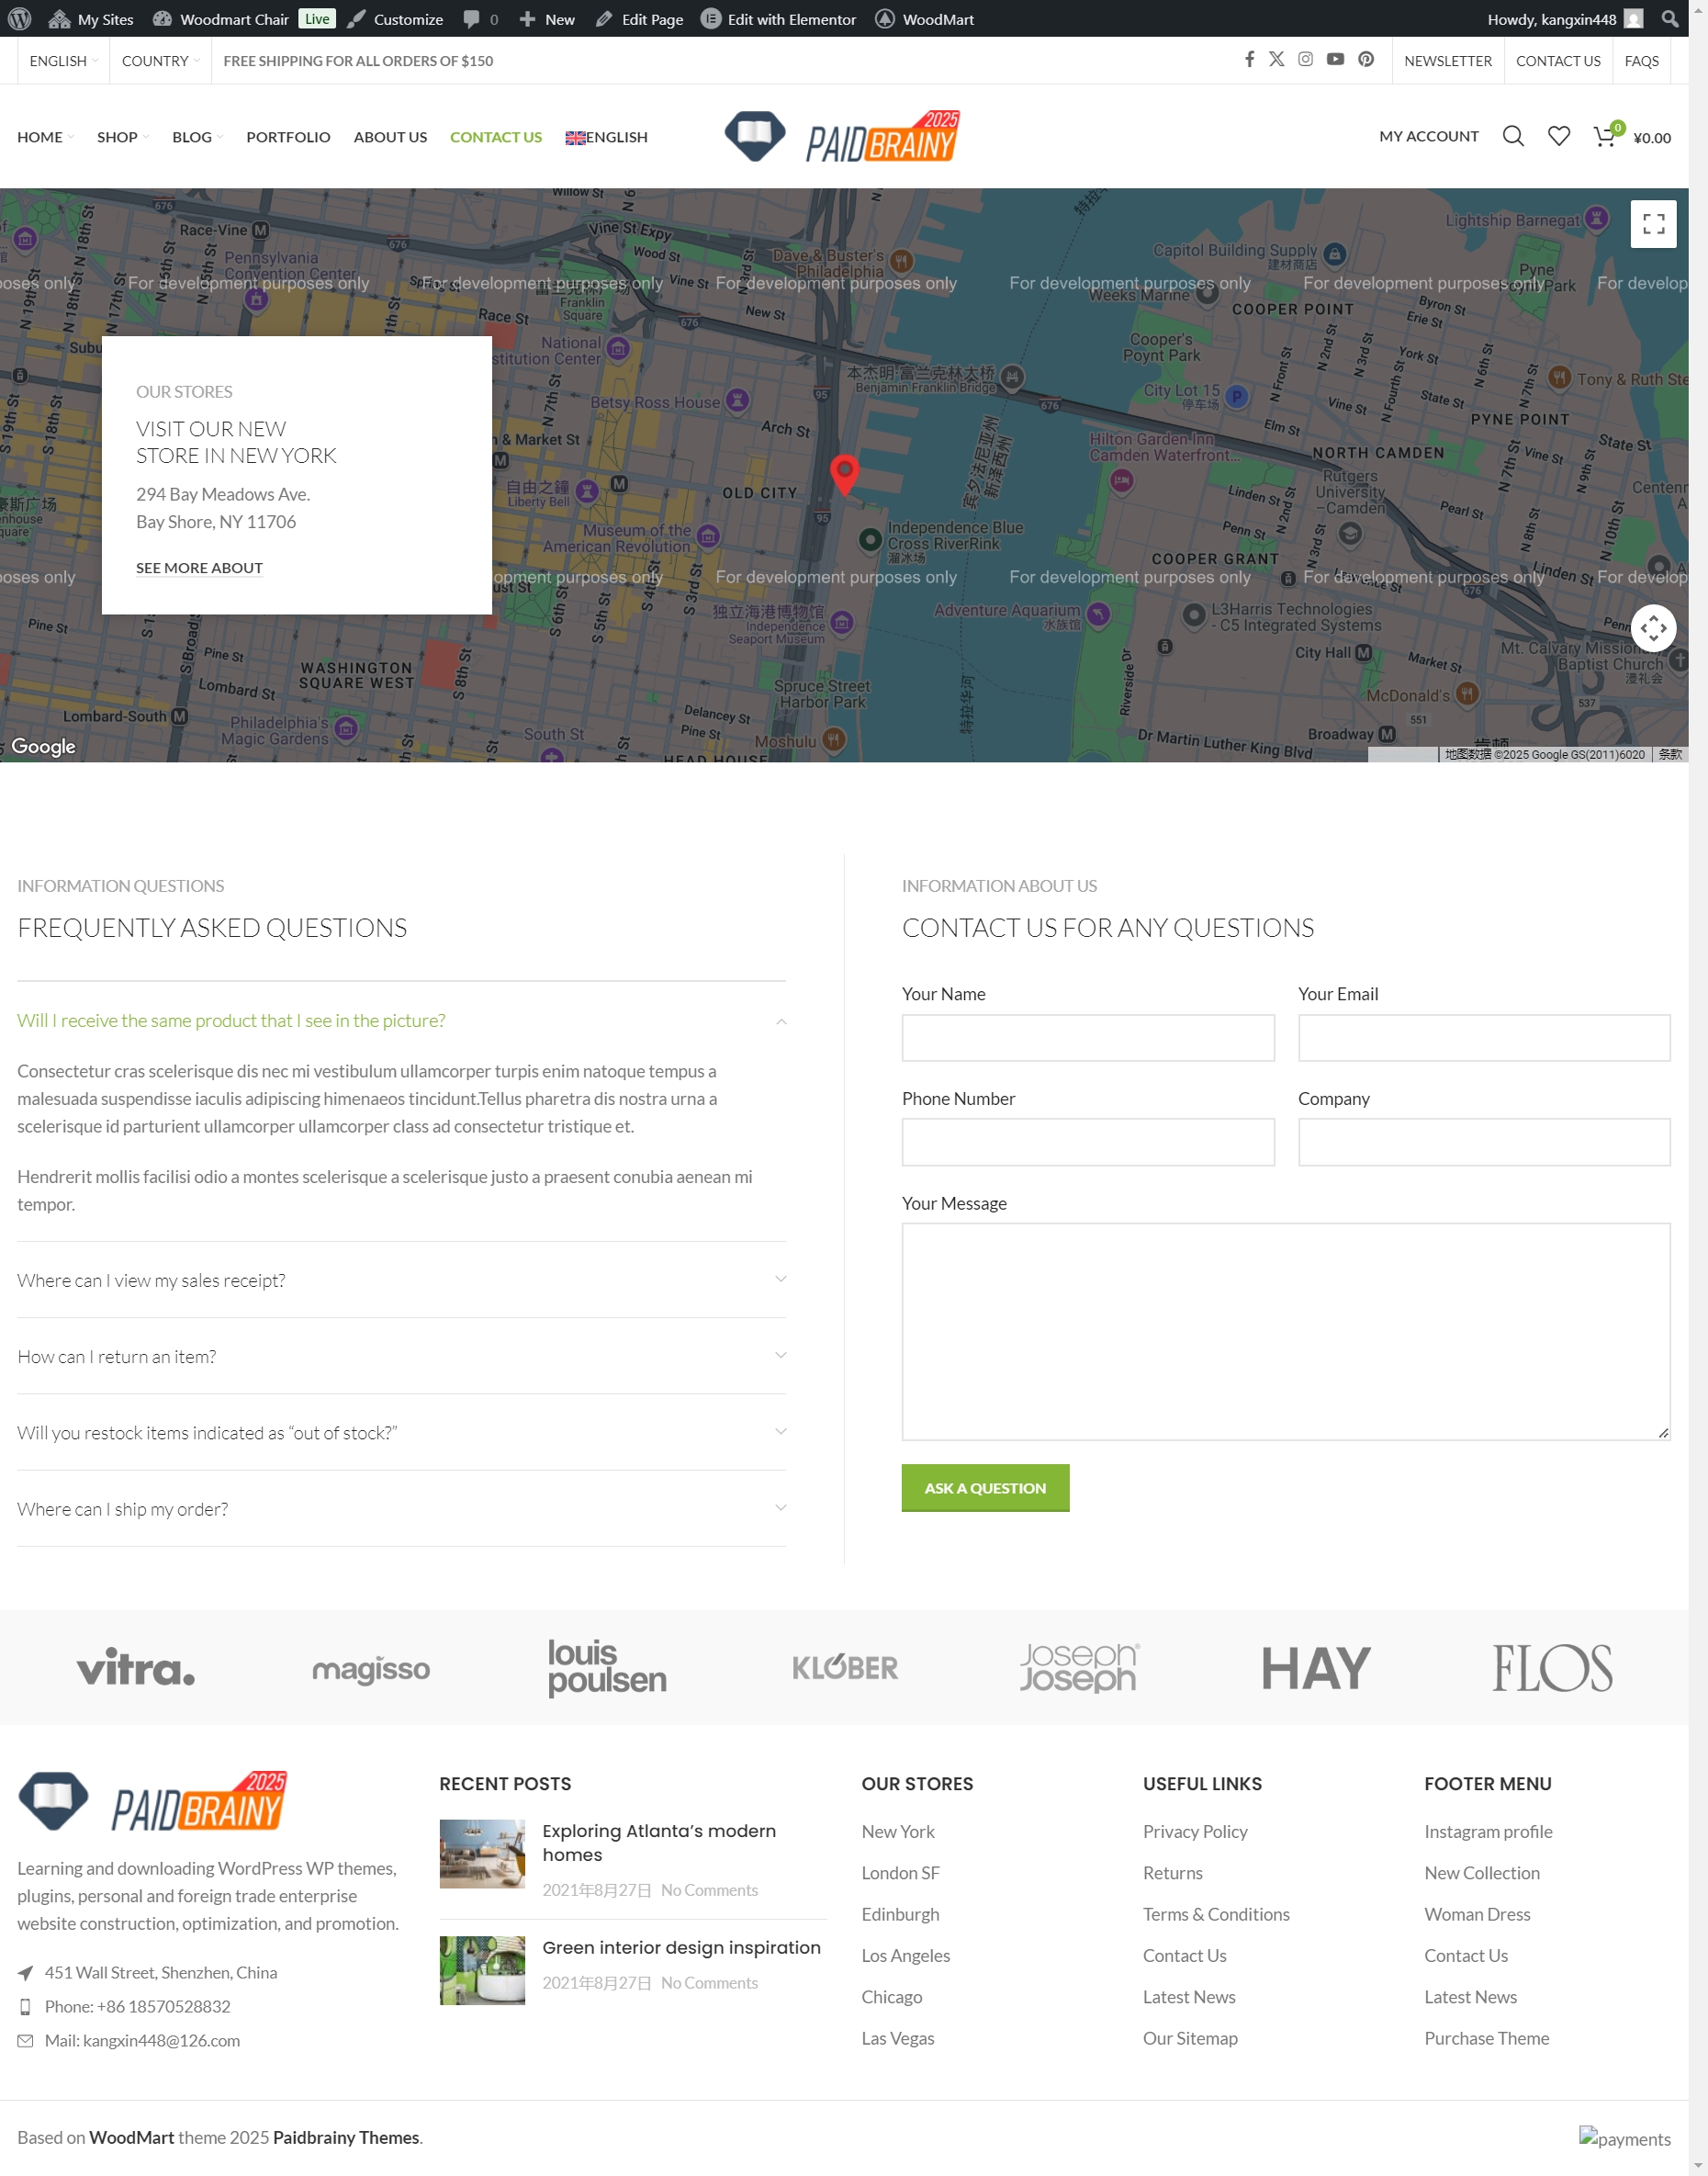
Task: Open the ABOUT US menu item
Action: click(x=390, y=137)
